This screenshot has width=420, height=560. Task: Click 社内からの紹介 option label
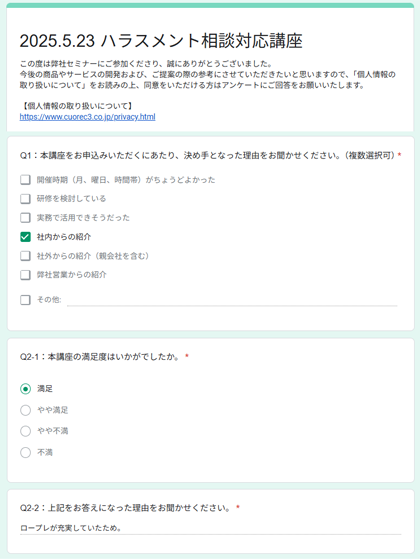(64, 237)
